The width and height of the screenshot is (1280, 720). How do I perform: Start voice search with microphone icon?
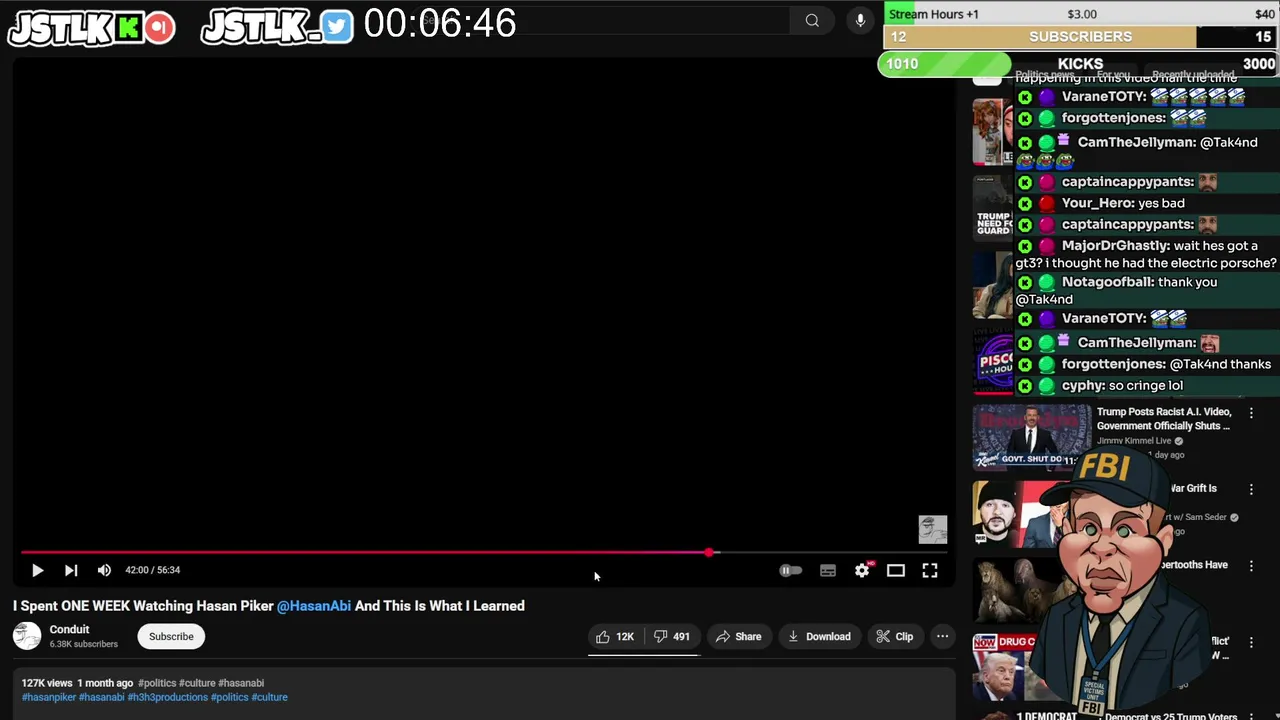pos(860,20)
